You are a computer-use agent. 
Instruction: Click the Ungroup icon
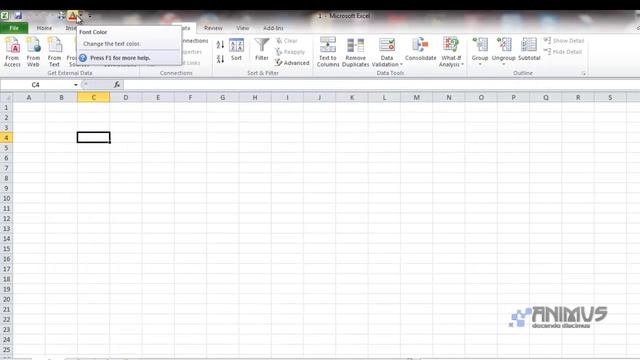[504, 45]
